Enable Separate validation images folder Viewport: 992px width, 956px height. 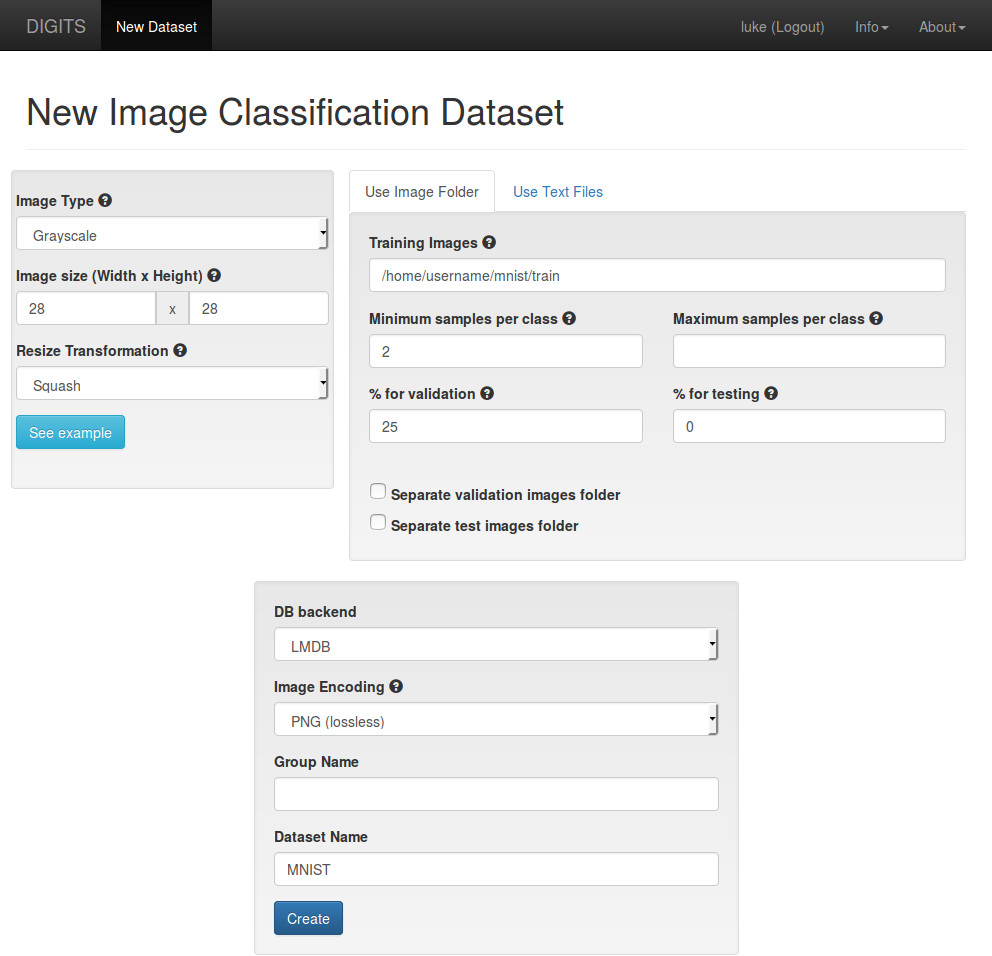[x=378, y=491]
